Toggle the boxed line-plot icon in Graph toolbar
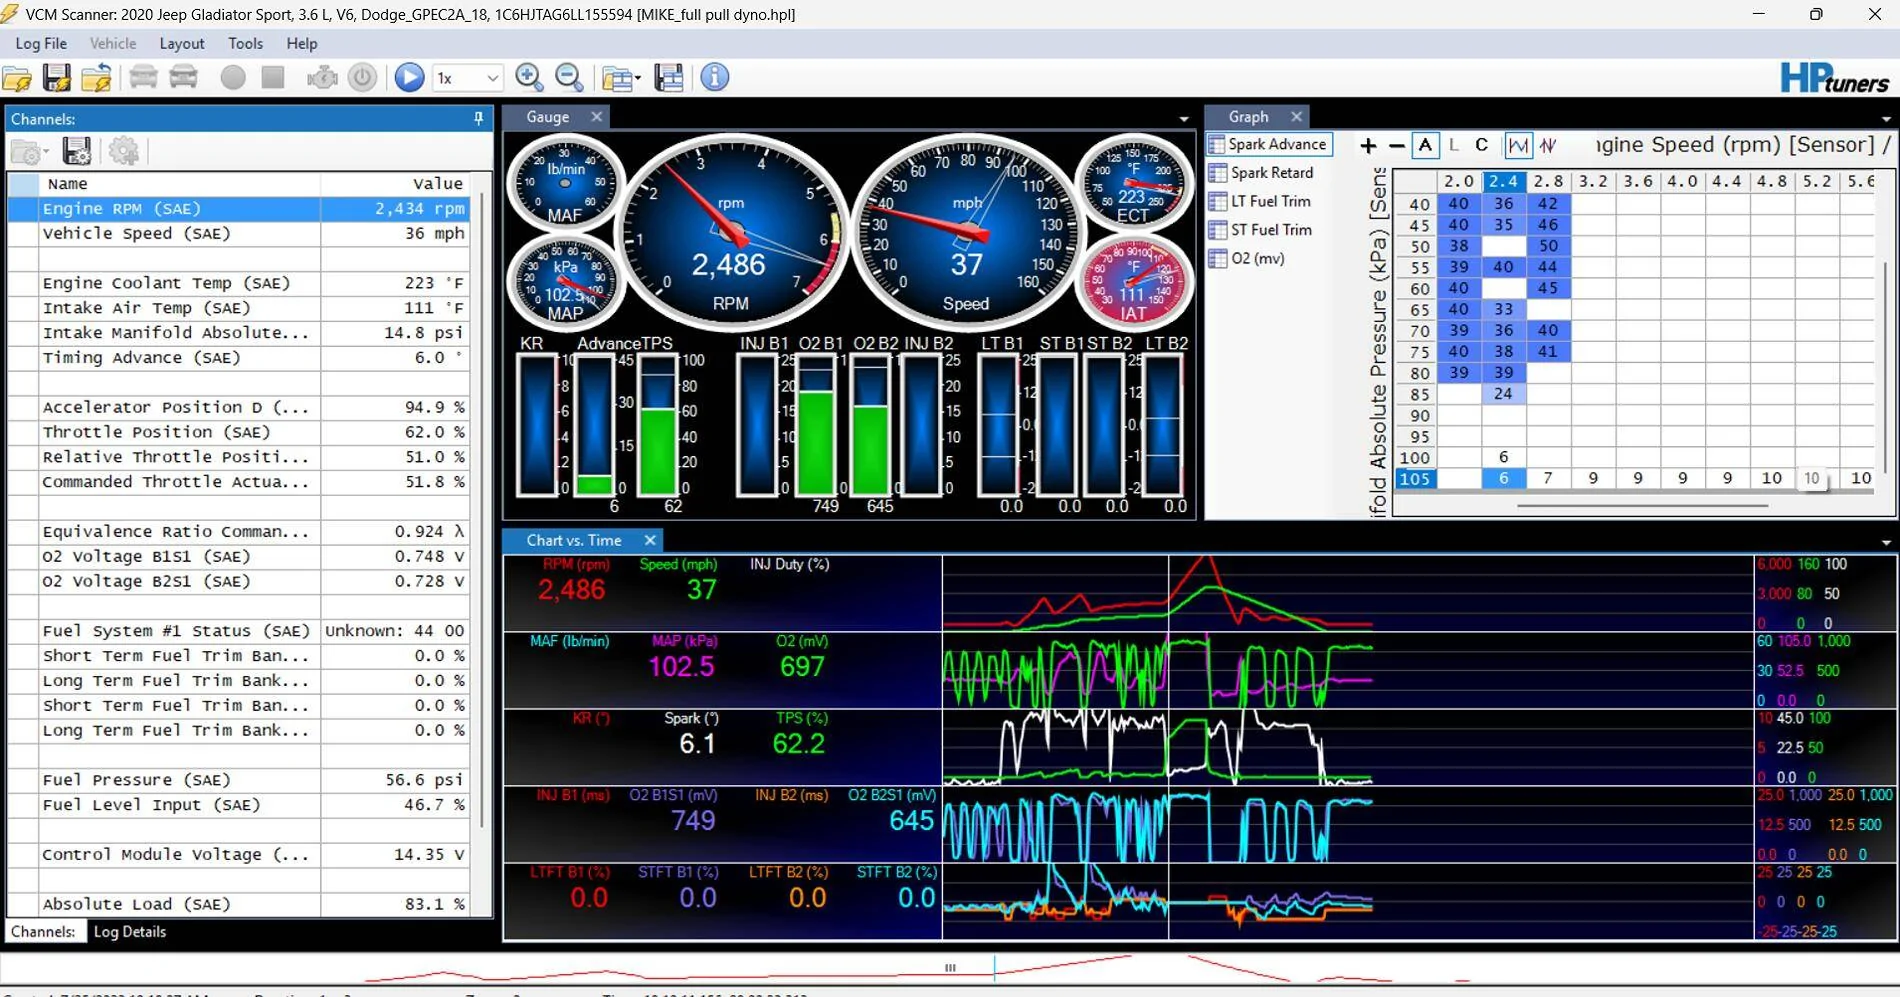Screen dimensions: 1900x997 click(1518, 146)
